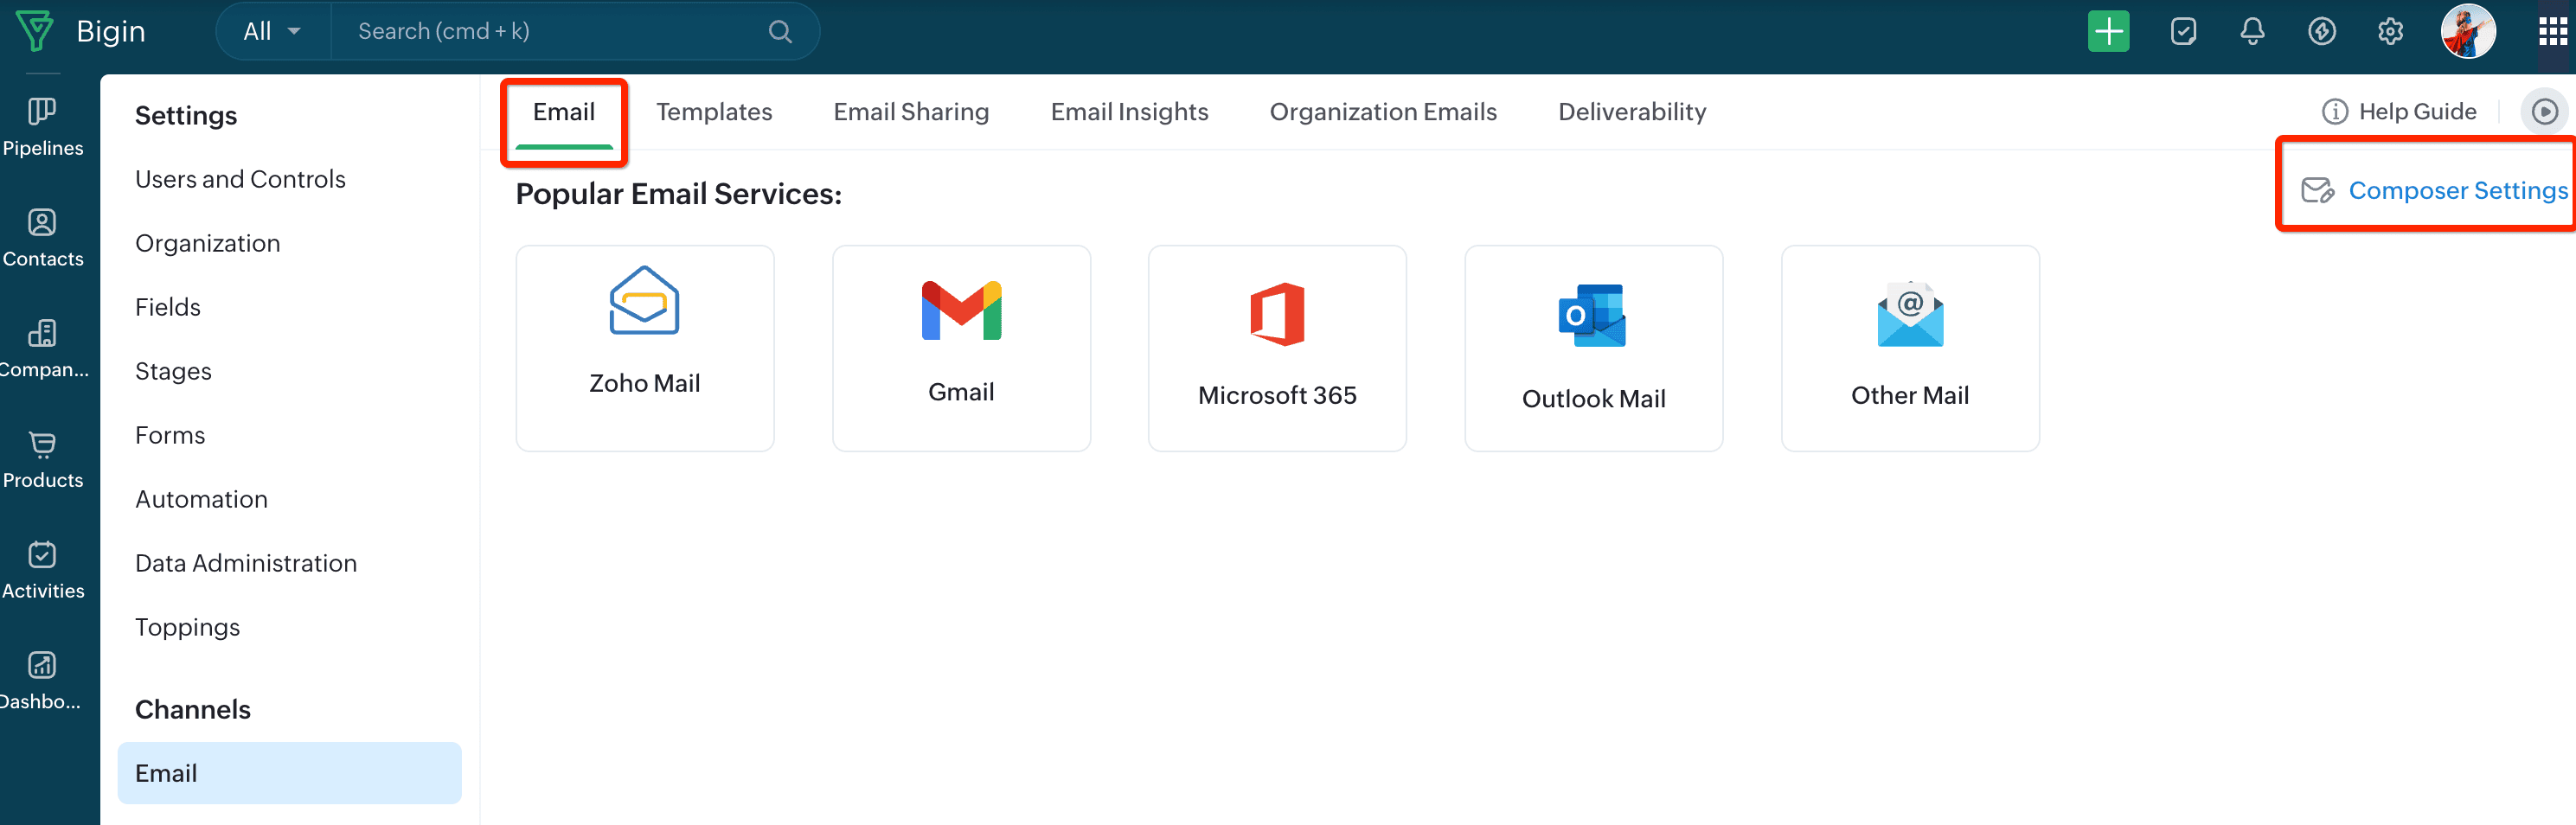
Task: Click the green plus quick-create button
Action: point(2108,32)
